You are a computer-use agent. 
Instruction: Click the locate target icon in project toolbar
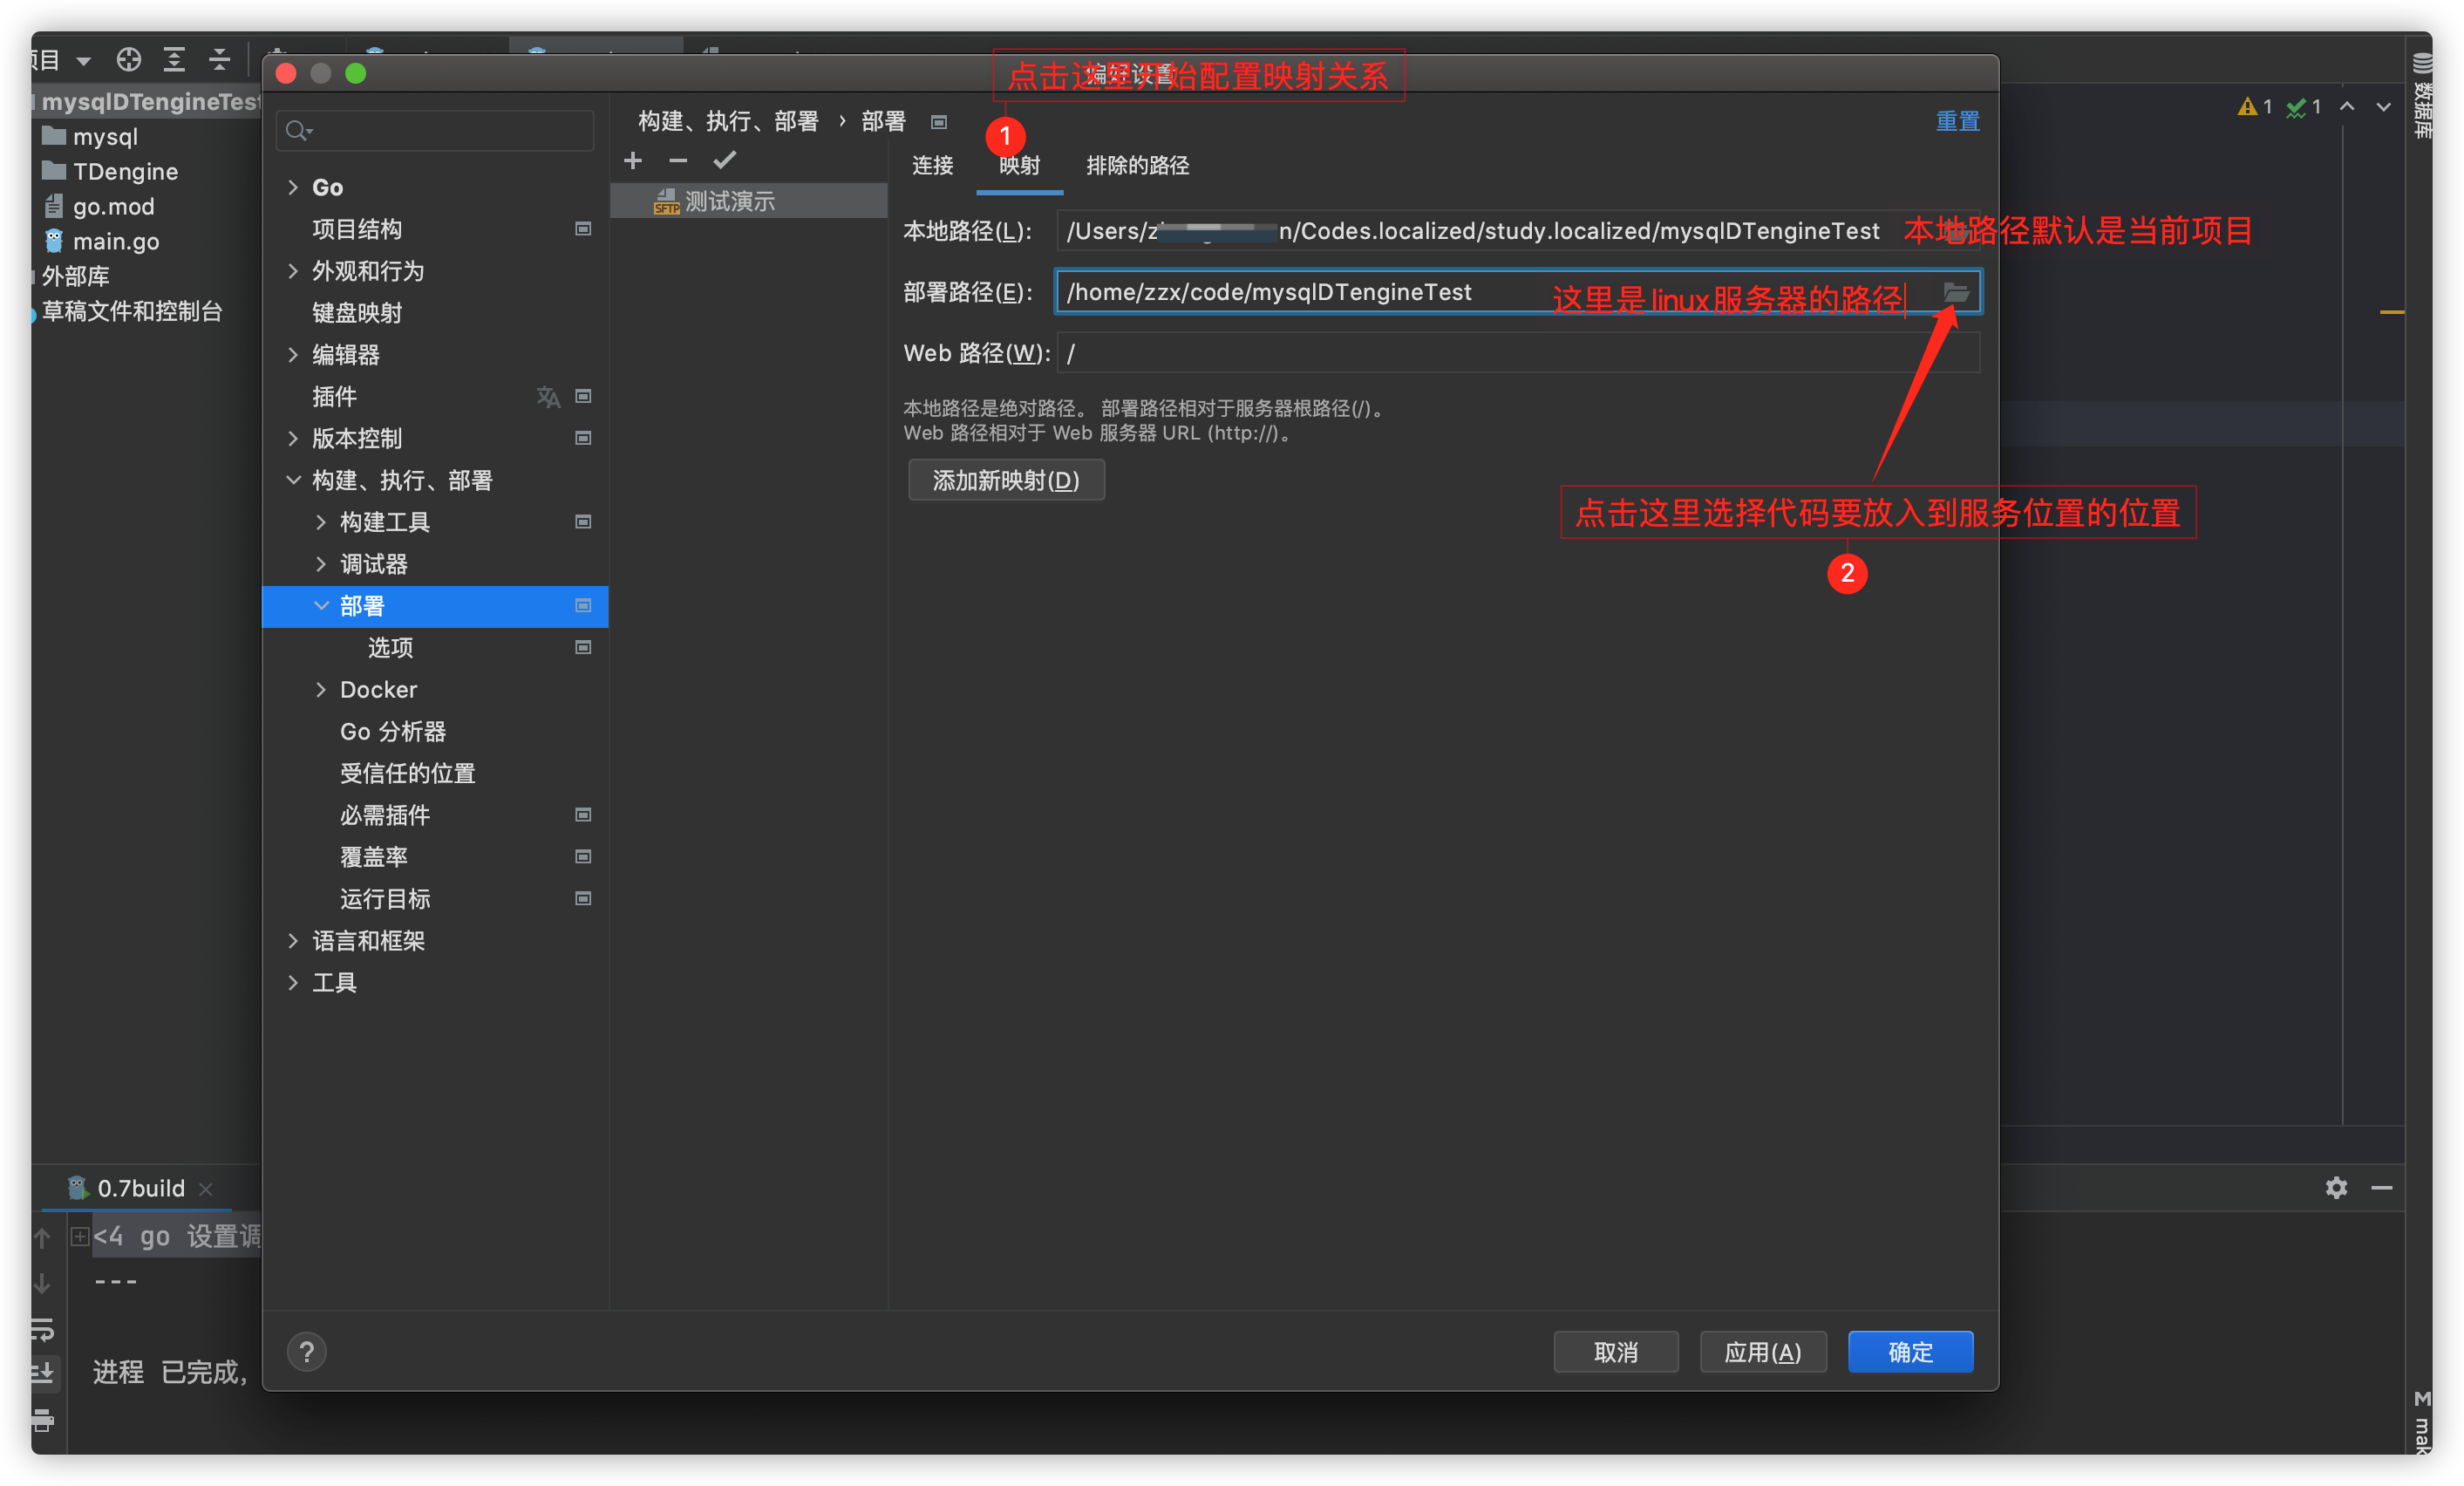point(128,60)
